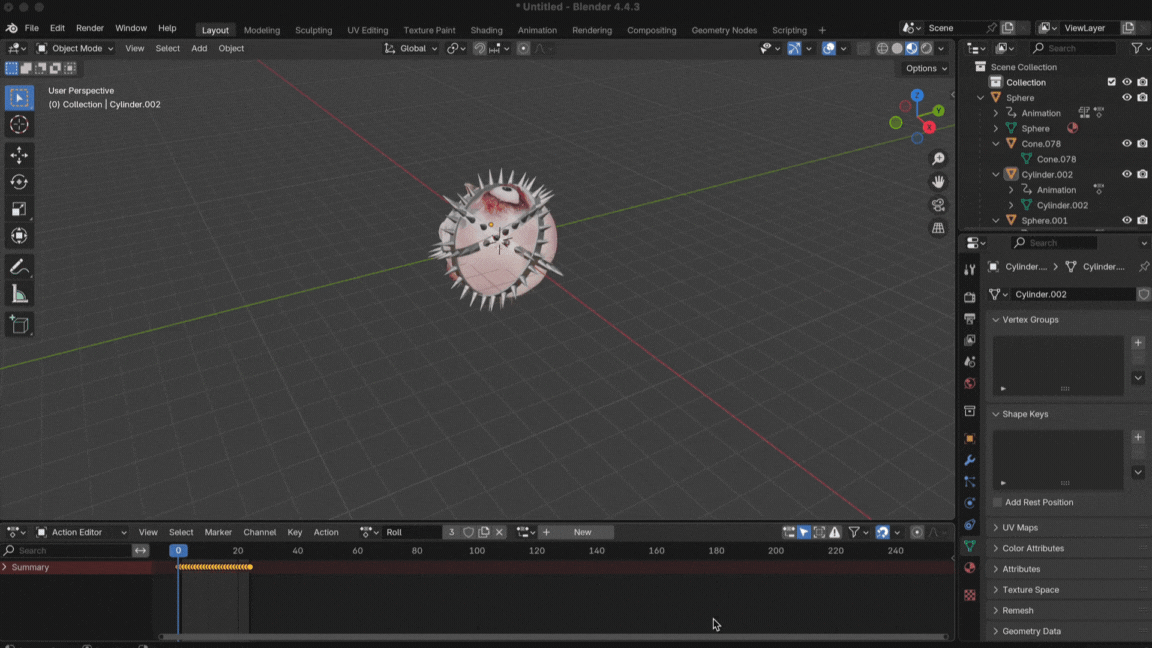This screenshot has width=1152, height=648.
Task: Toggle visibility of Sphere object
Action: [1126, 97]
